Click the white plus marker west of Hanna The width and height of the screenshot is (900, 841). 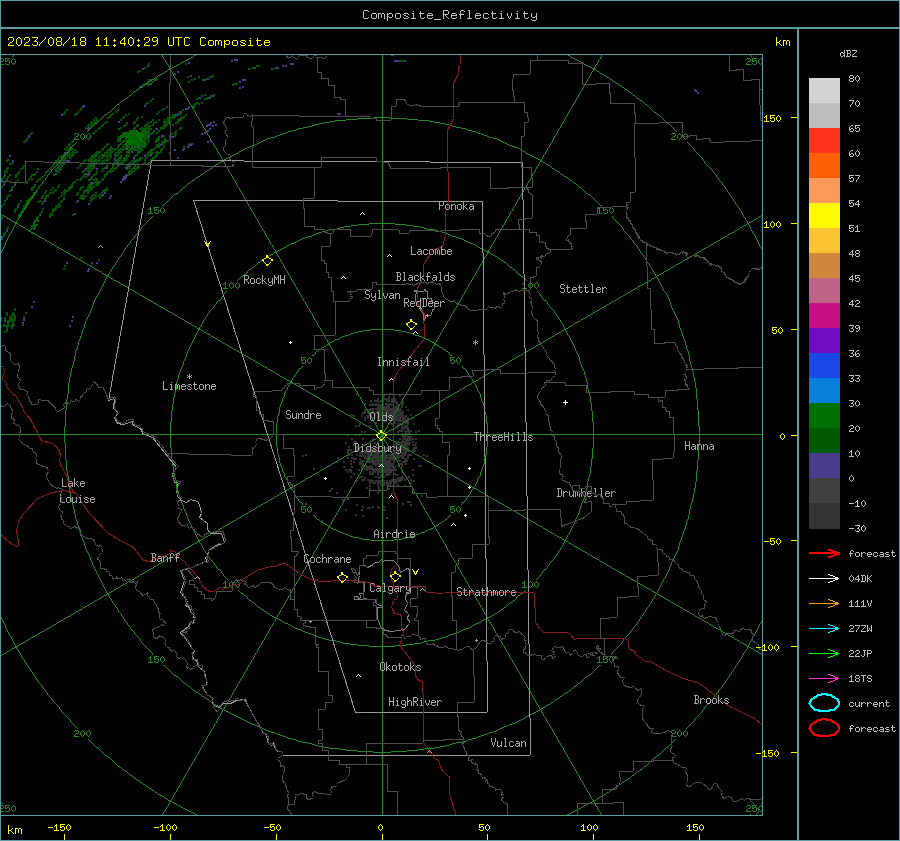[x=565, y=402]
